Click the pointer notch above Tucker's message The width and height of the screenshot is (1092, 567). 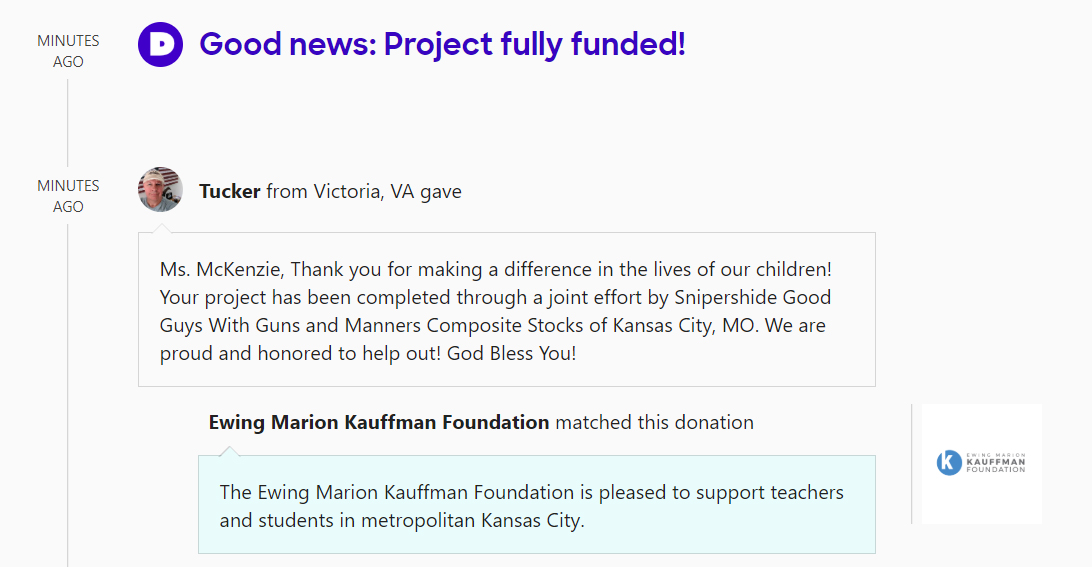coord(160,228)
